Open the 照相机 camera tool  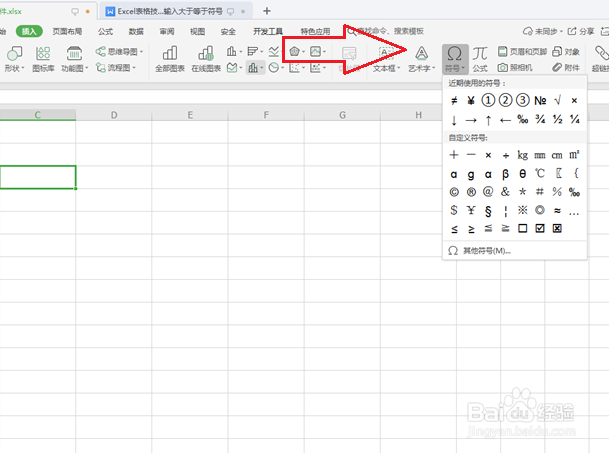515,68
